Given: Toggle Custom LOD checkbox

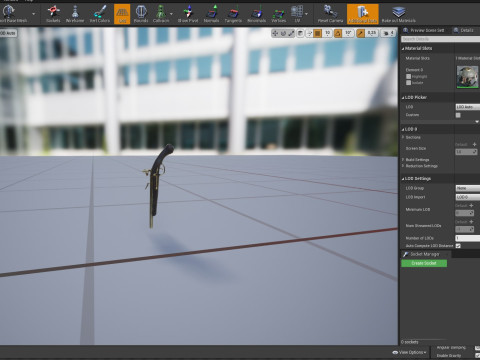Looking at the screenshot, I should coord(458,115).
